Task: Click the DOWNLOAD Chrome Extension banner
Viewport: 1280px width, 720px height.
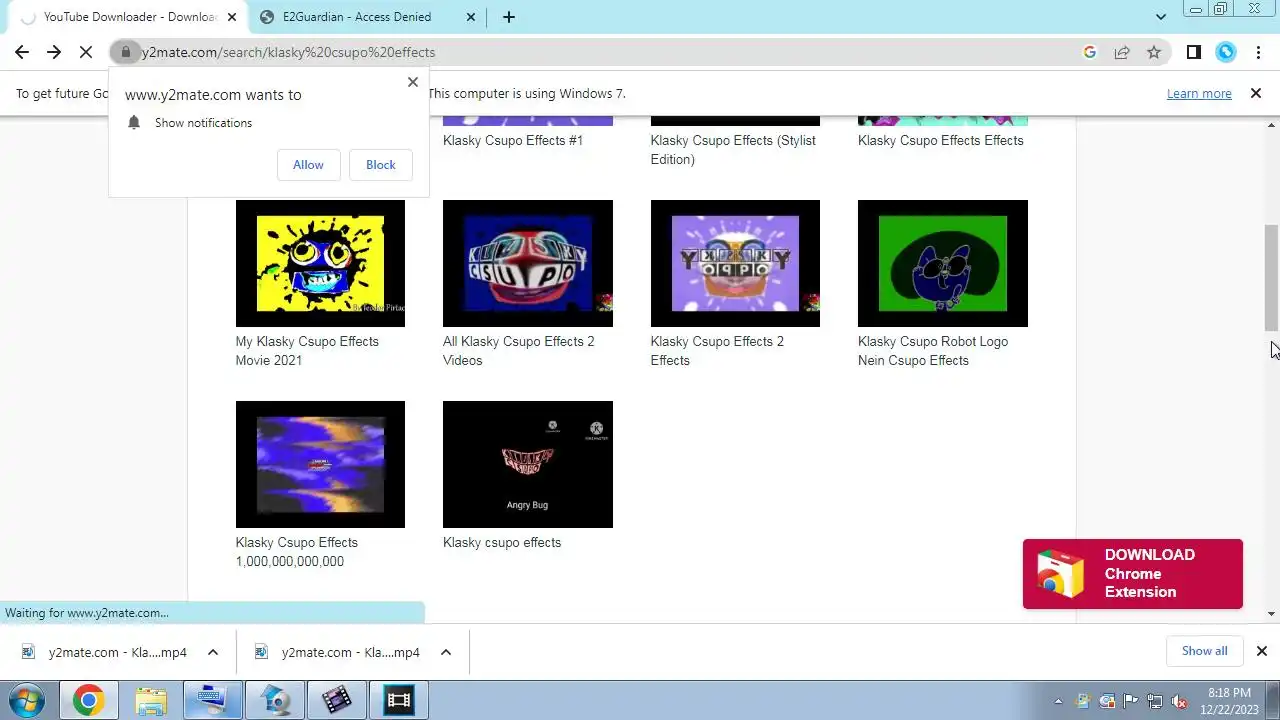Action: pos(1133,574)
